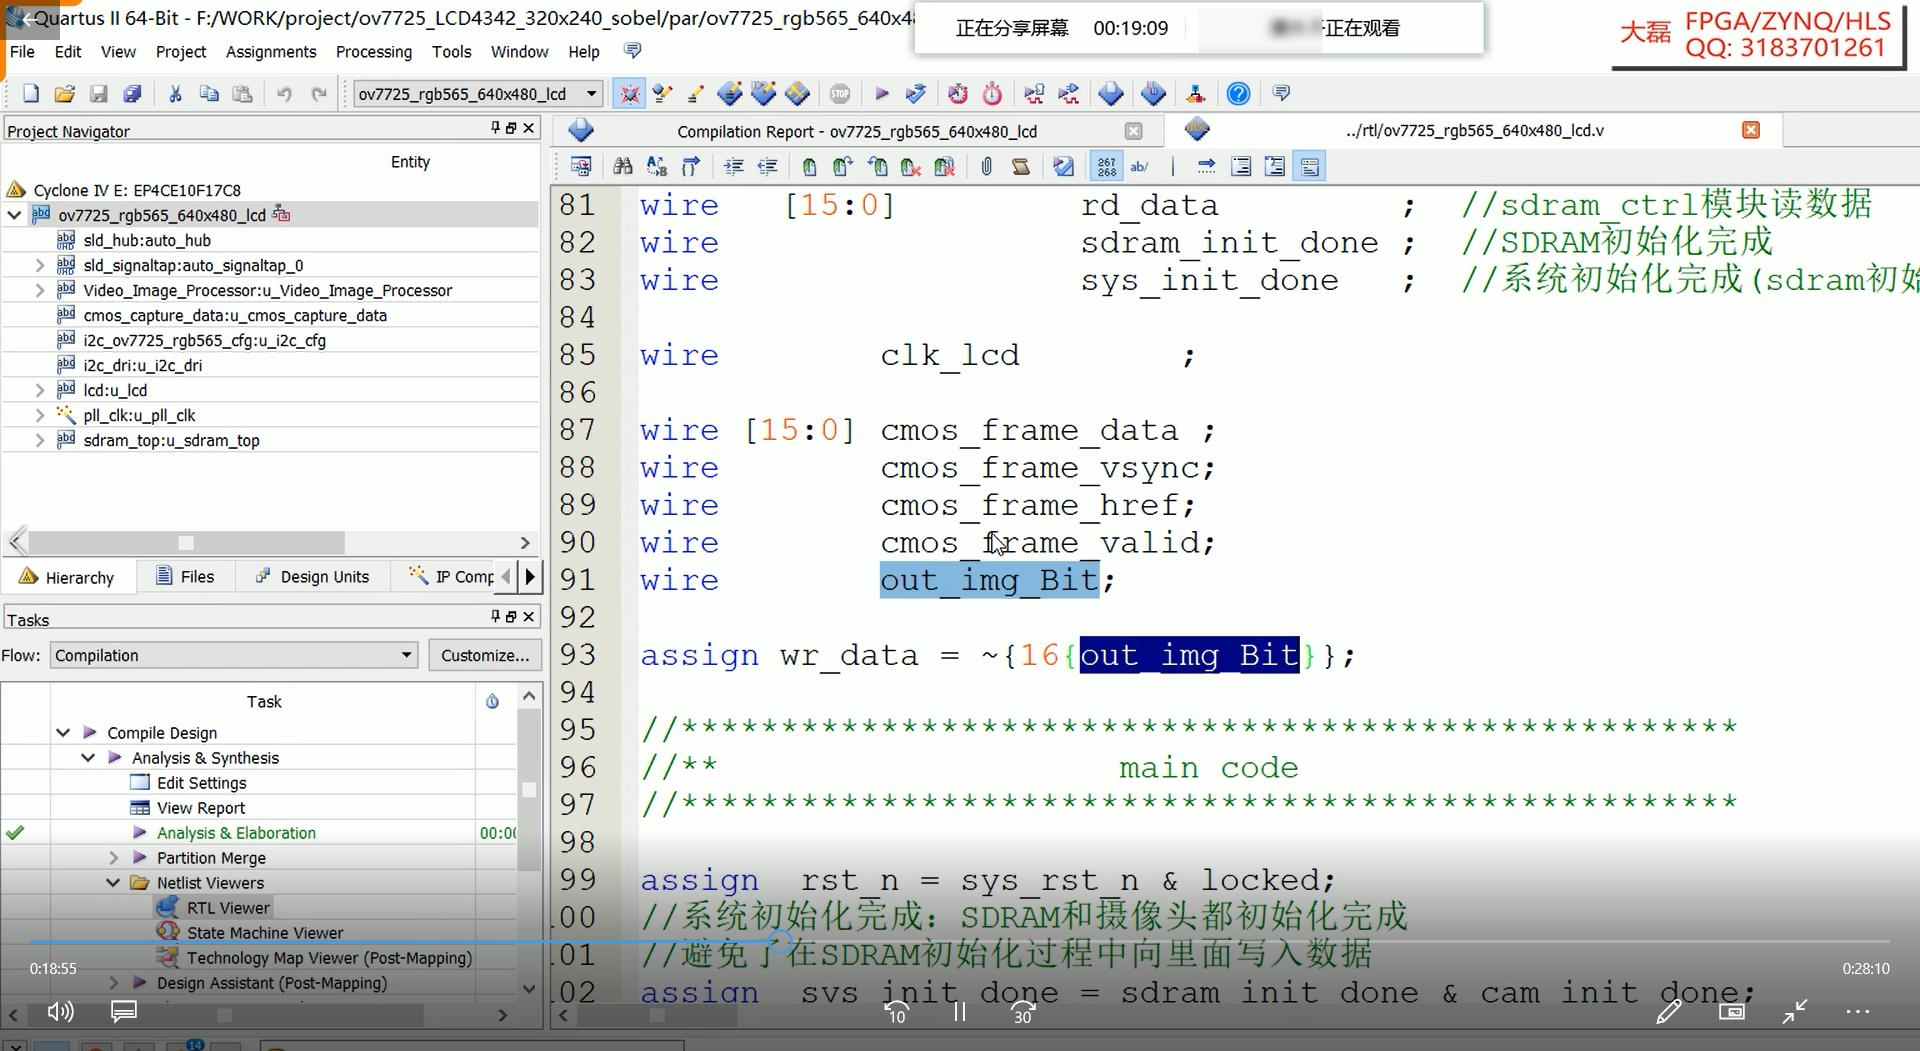Open the Processing menu
1920x1051 pixels.
tap(374, 52)
